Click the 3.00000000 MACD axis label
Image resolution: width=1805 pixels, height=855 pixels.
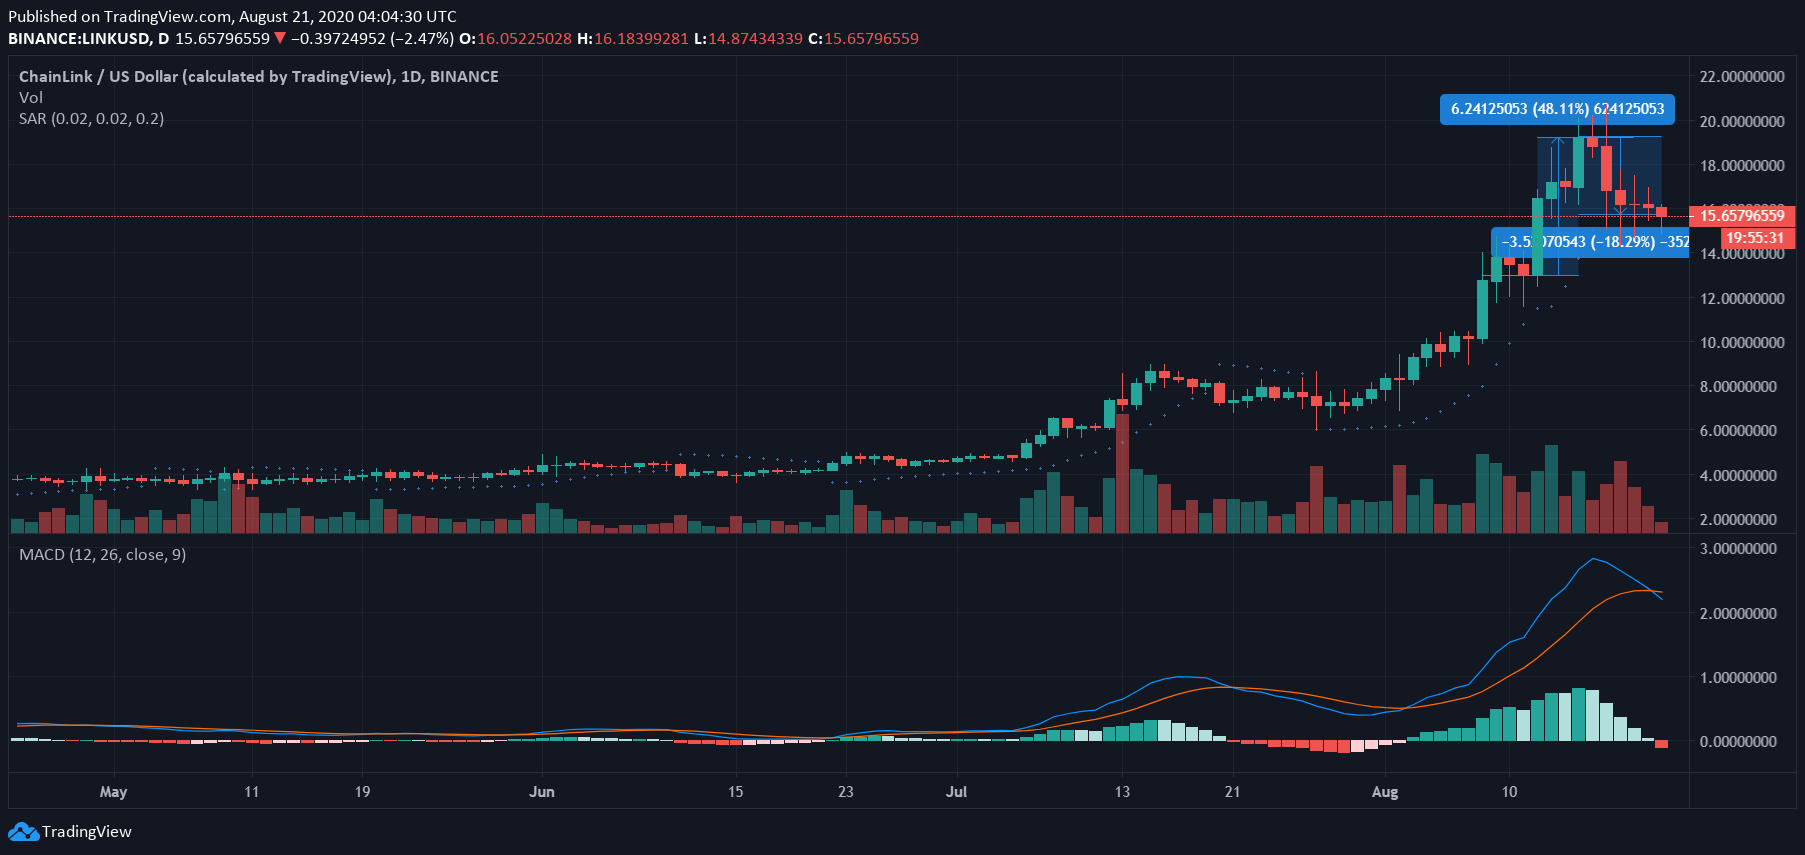click(1738, 549)
